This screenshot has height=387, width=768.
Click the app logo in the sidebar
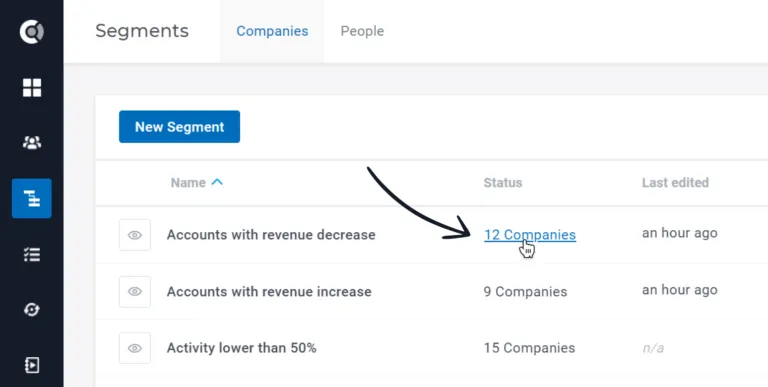[x=32, y=32]
